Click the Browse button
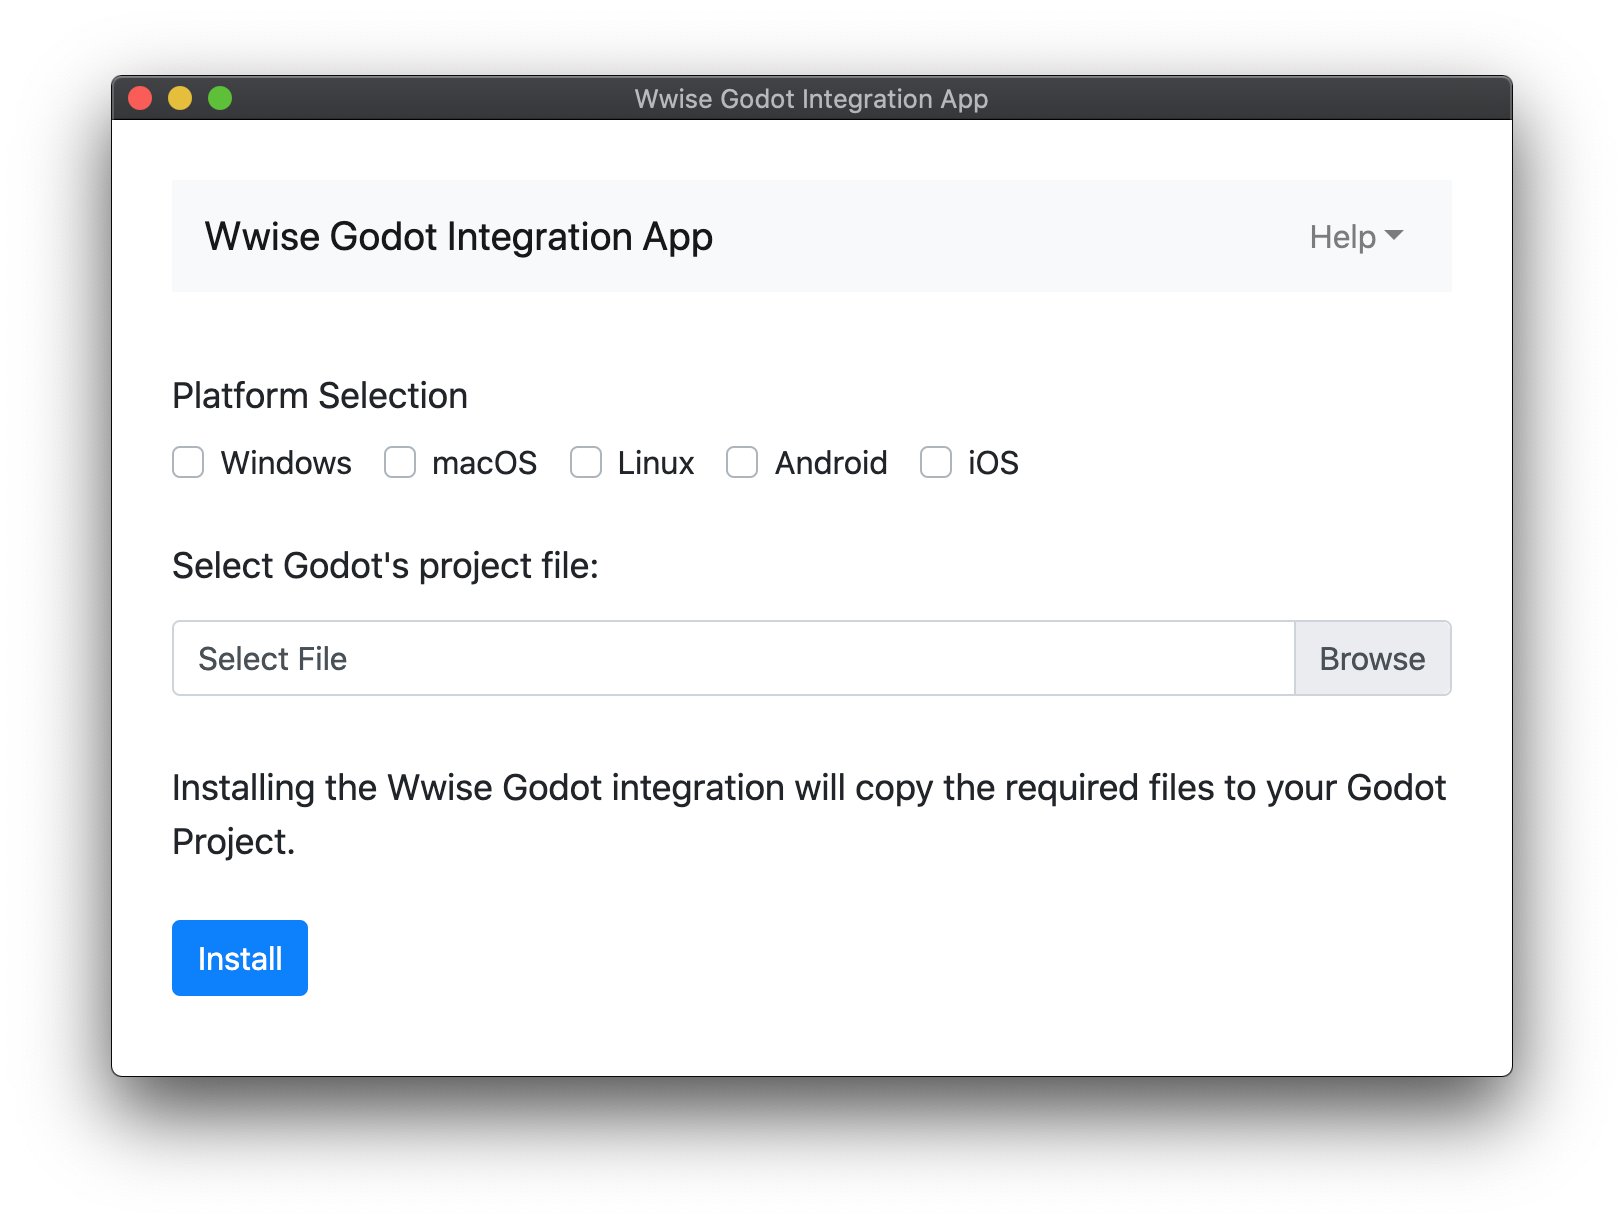 (1373, 658)
